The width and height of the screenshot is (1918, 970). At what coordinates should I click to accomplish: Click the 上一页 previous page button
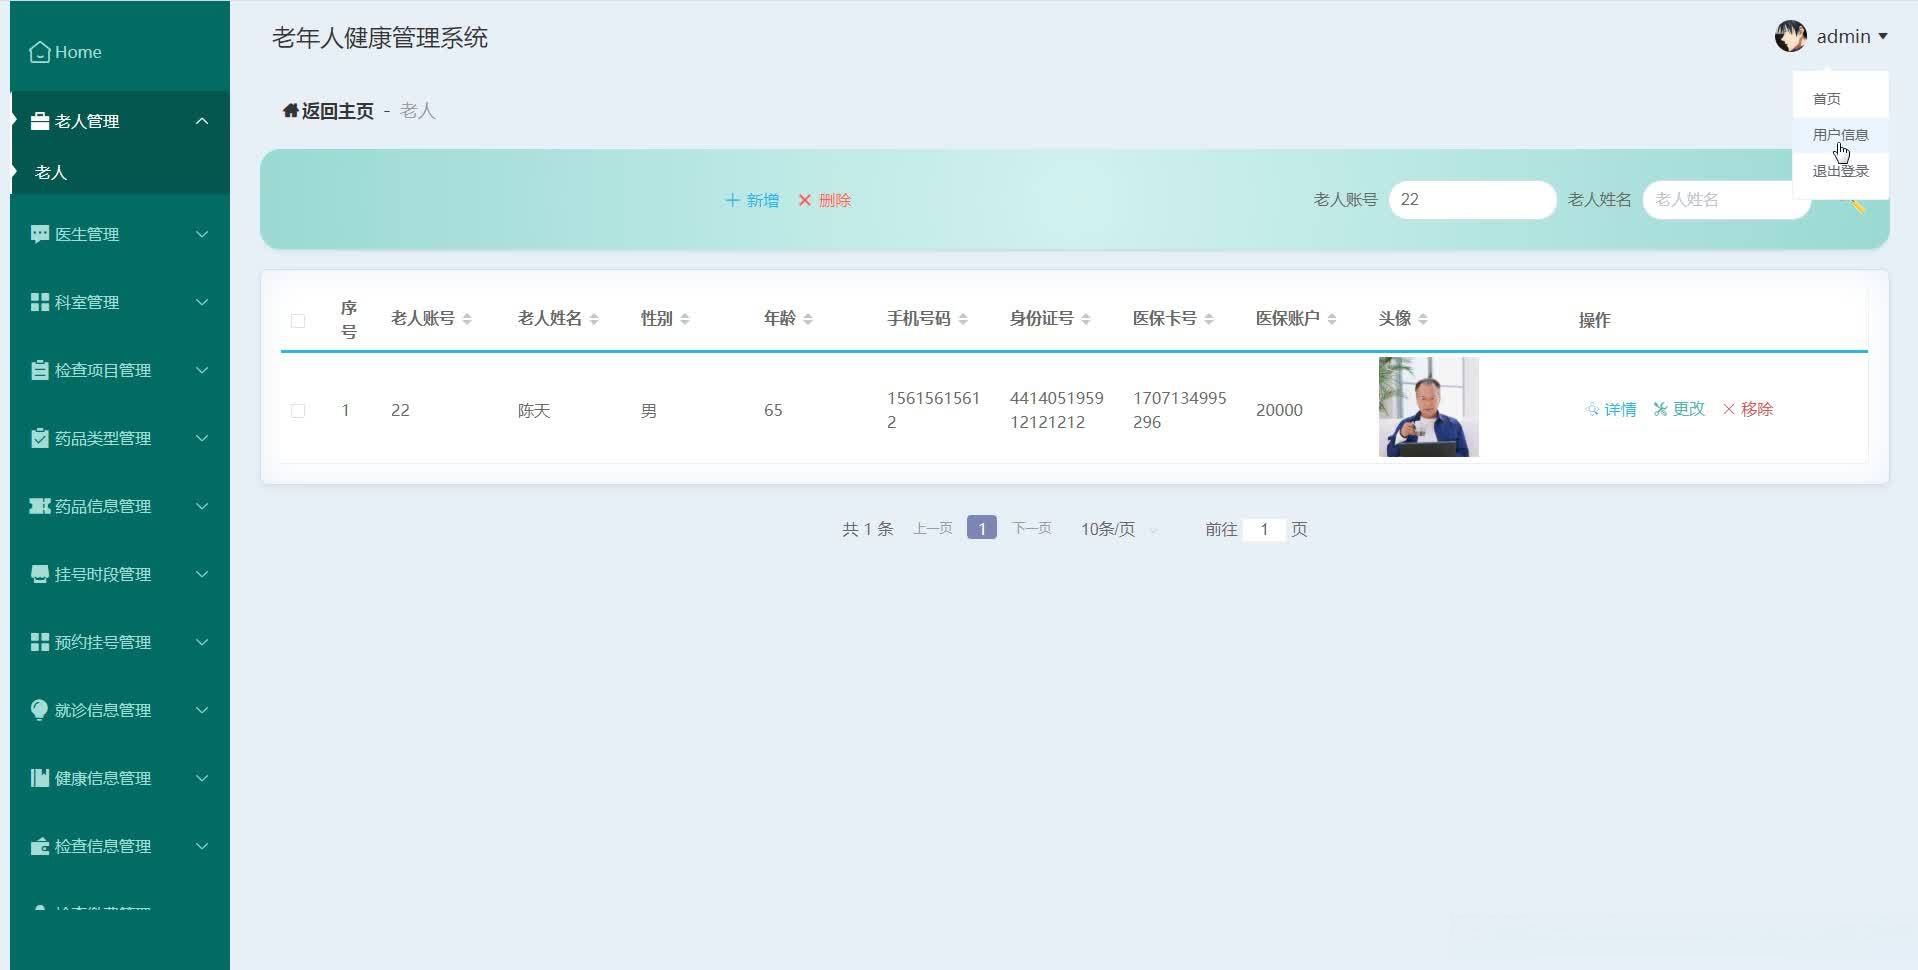point(932,528)
